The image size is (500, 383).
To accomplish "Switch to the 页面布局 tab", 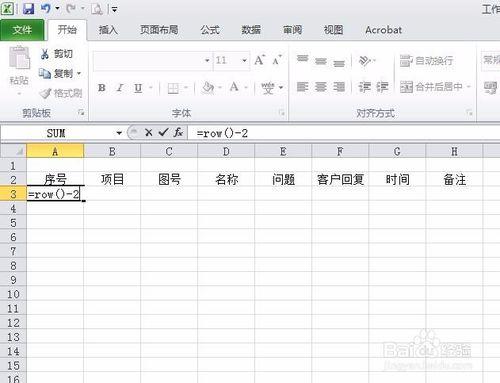I will tap(159, 30).
